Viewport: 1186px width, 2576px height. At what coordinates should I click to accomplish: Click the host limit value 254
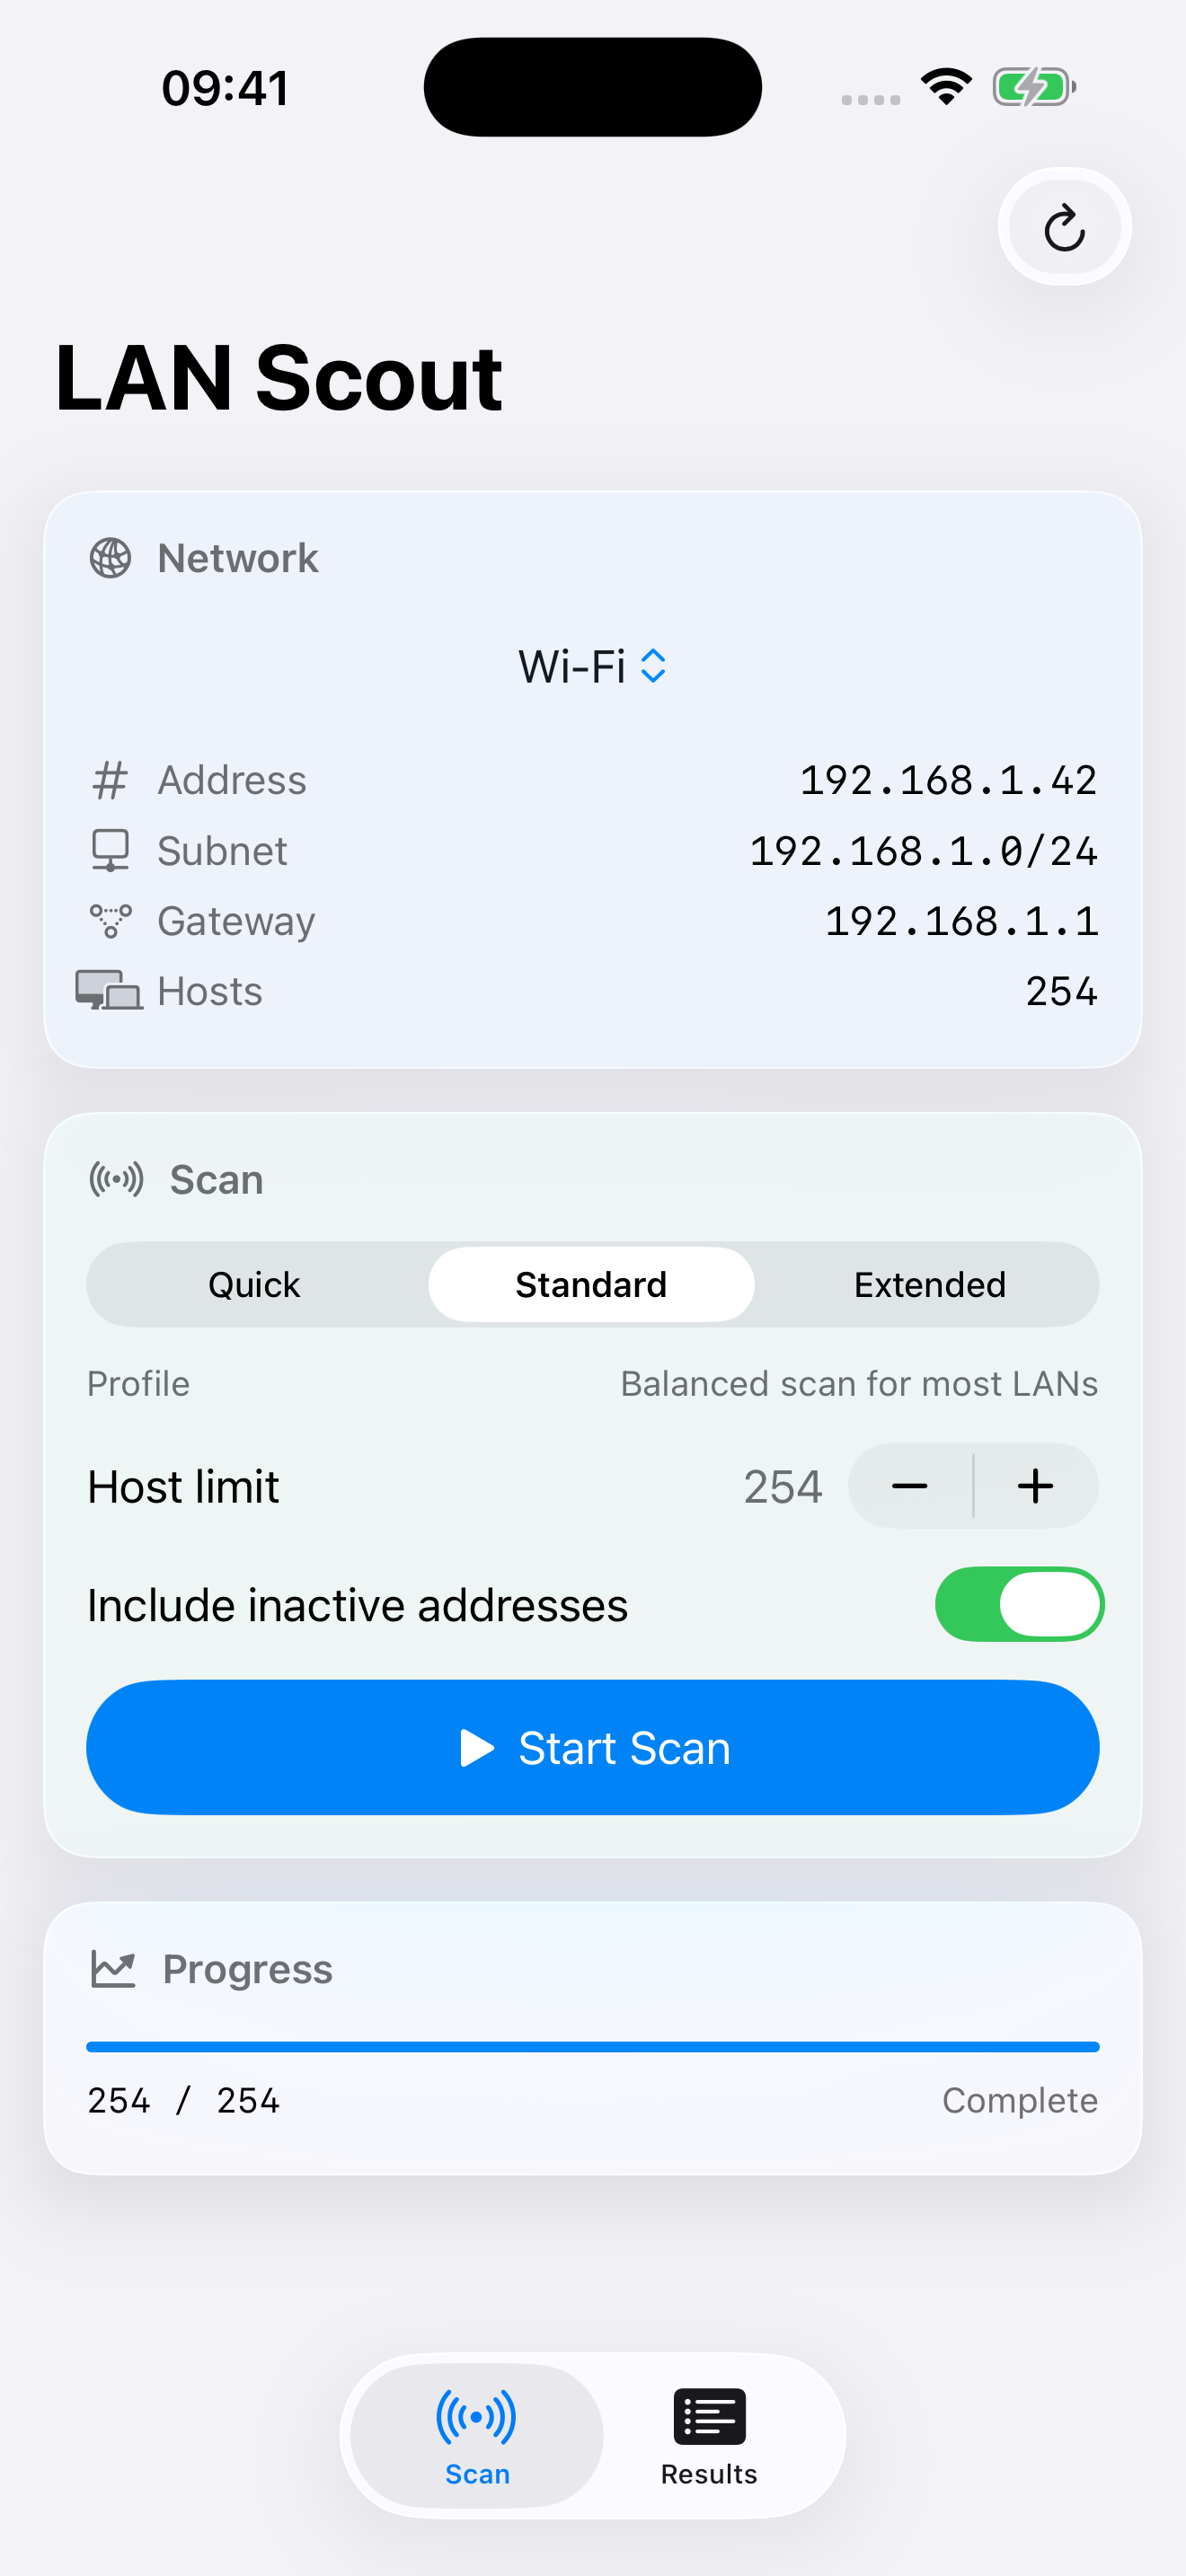click(x=783, y=1486)
